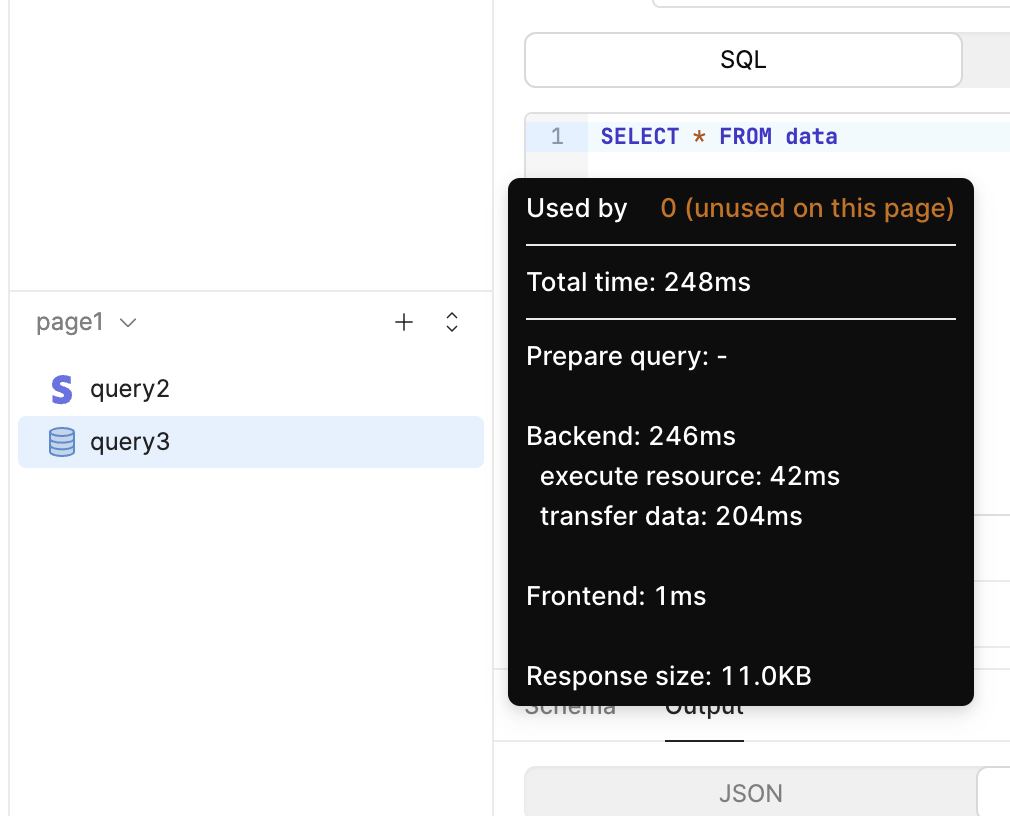Click the Stripe icon beside query2
This screenshot has height=816, width=1010.
(62, 389)
